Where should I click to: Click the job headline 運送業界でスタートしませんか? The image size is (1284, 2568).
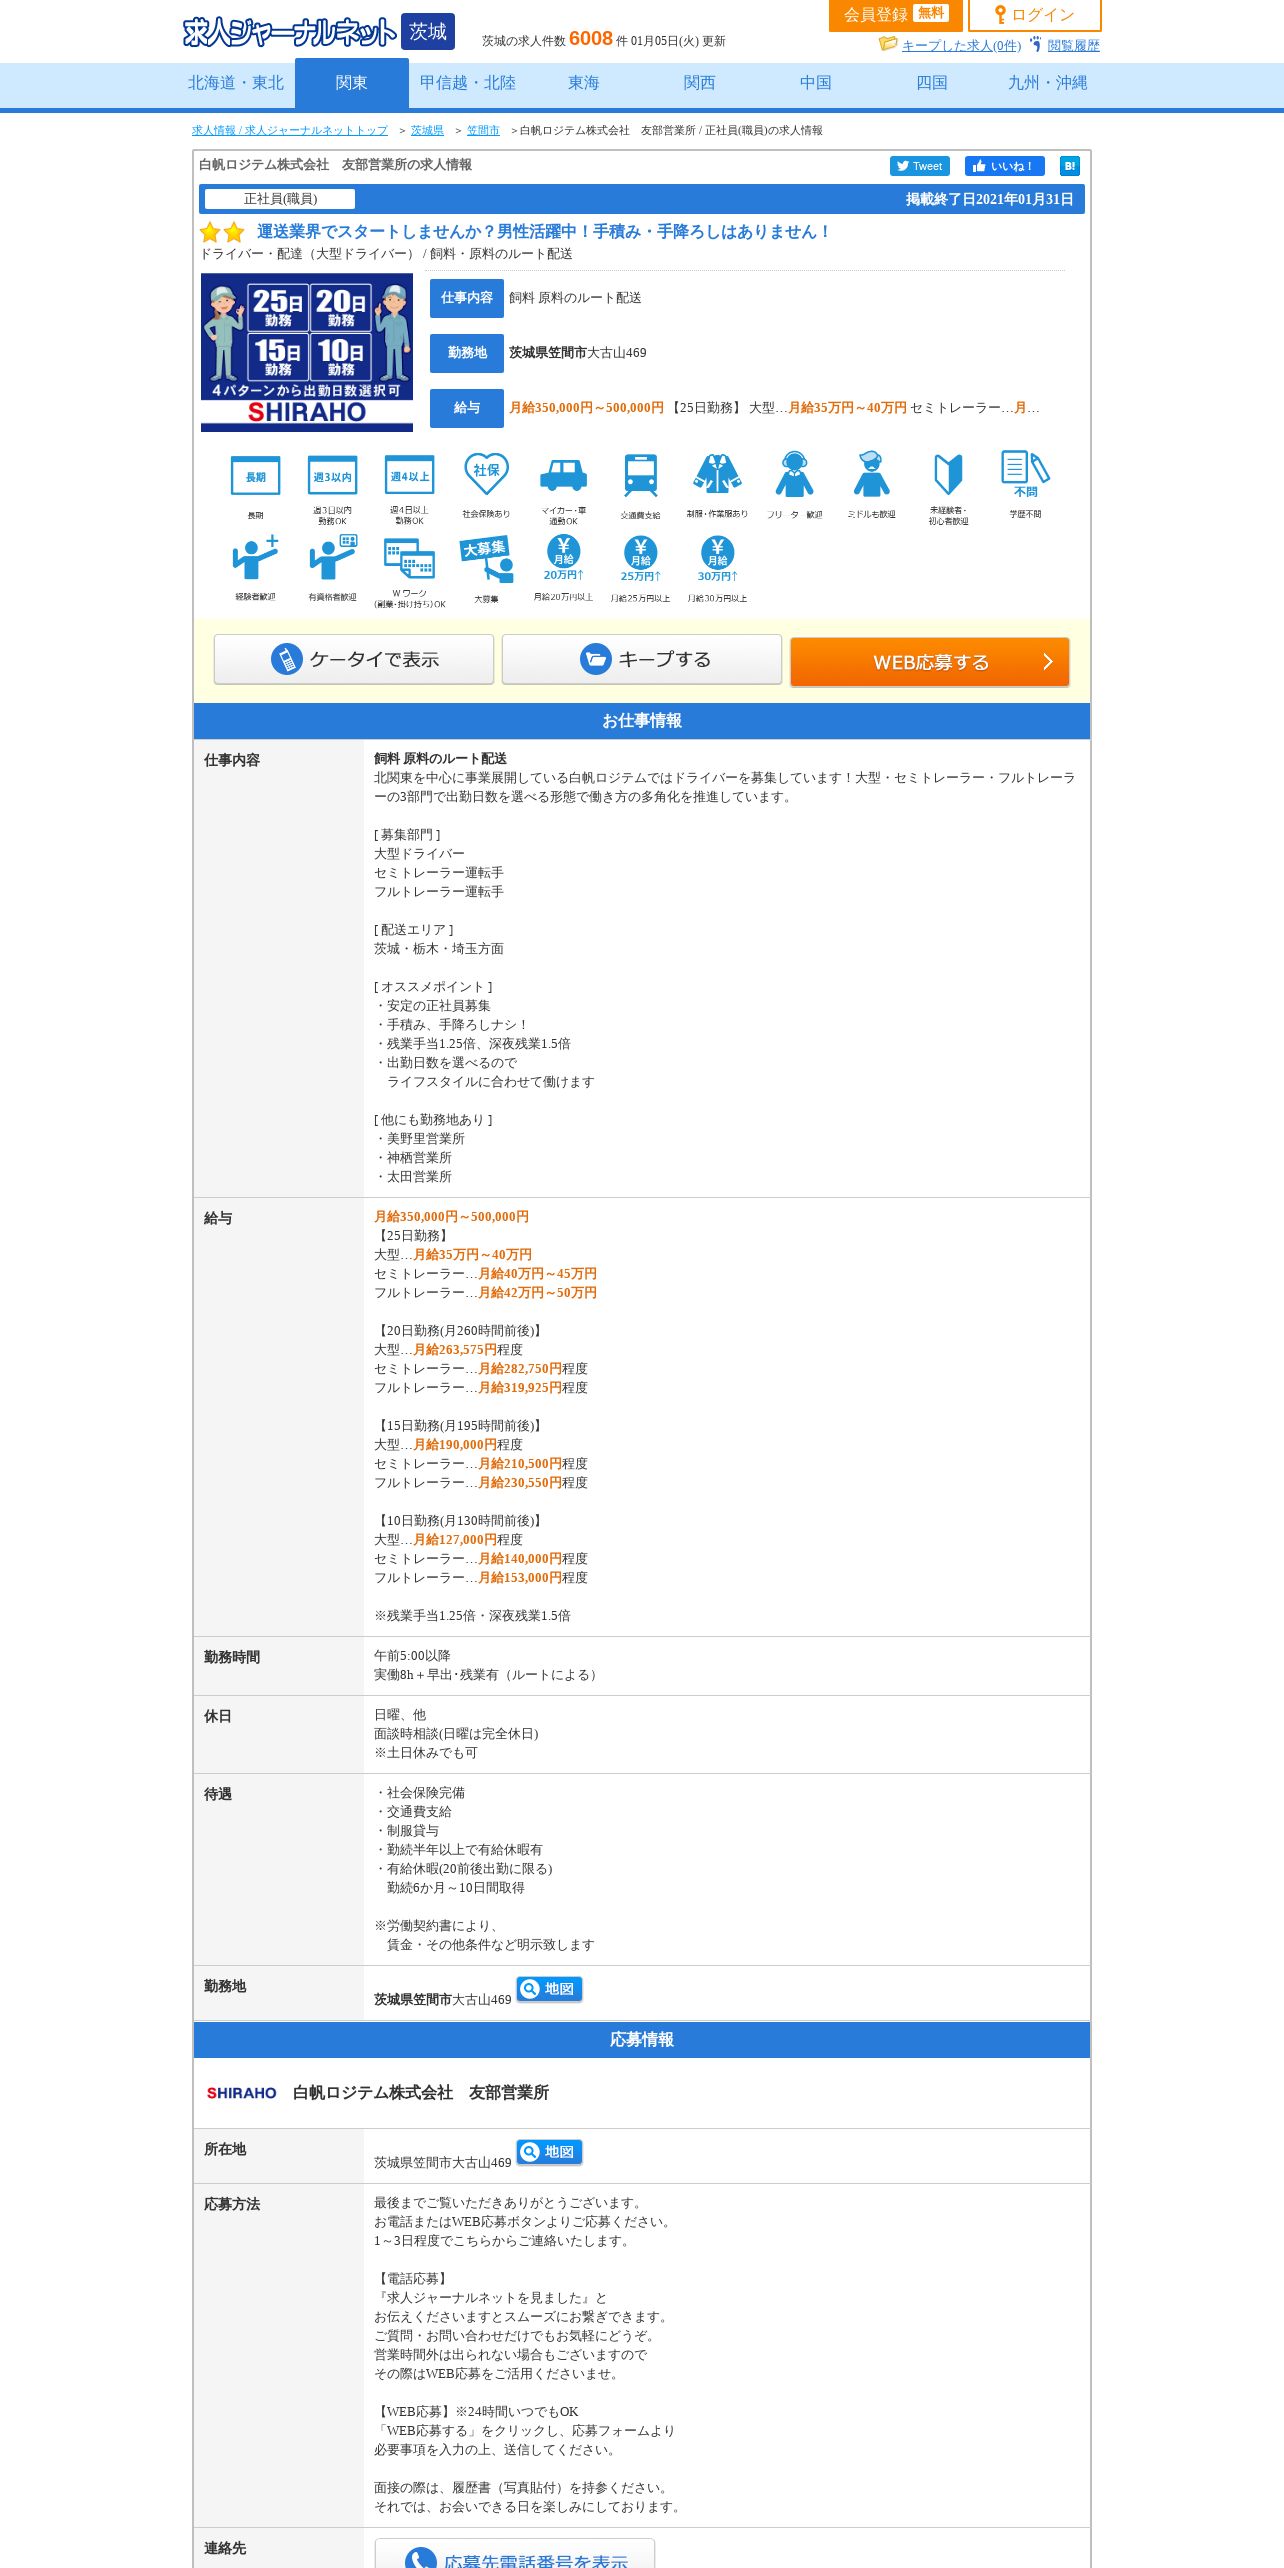point(544,232)
